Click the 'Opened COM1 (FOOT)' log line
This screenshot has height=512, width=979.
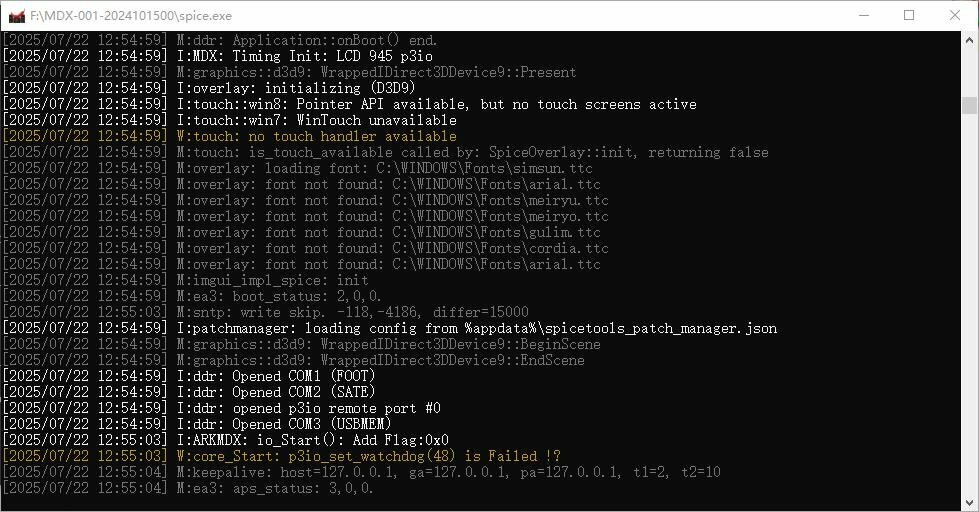pos(189,376)
